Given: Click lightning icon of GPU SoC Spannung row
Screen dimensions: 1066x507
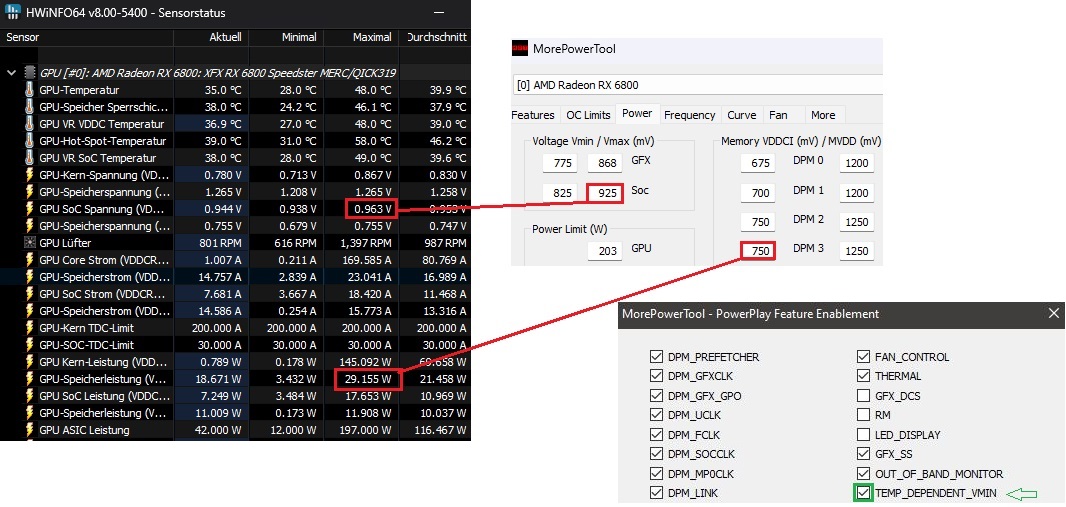Looking at the screenshot, I should pyautogui.click(x=30, y=209).
